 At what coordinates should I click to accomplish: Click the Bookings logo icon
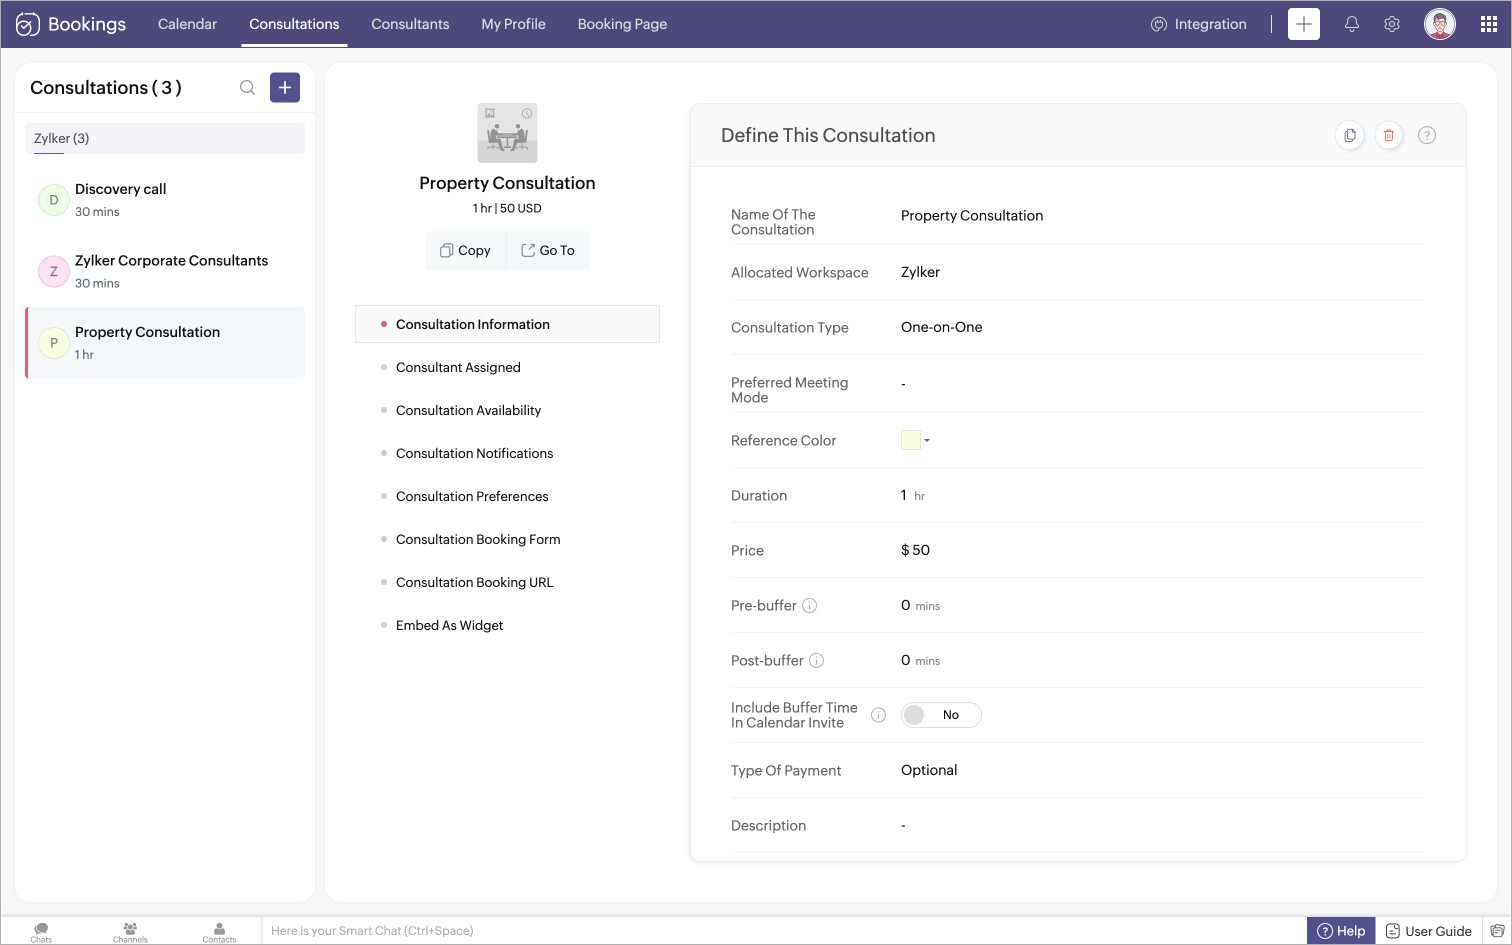click(x=28, y=24)
